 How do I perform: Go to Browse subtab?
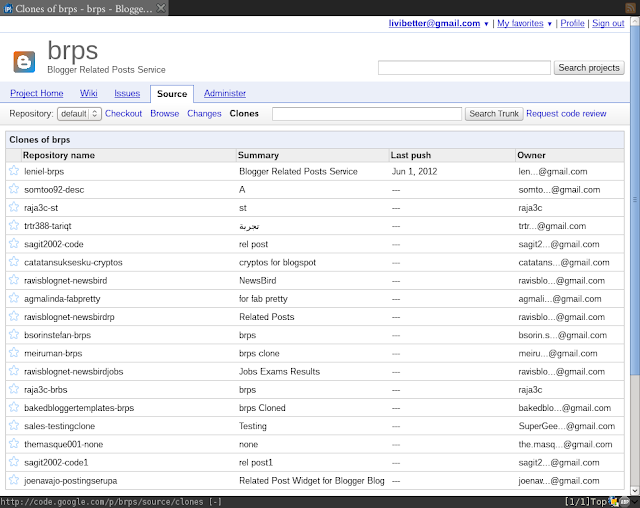coord(164,113)
